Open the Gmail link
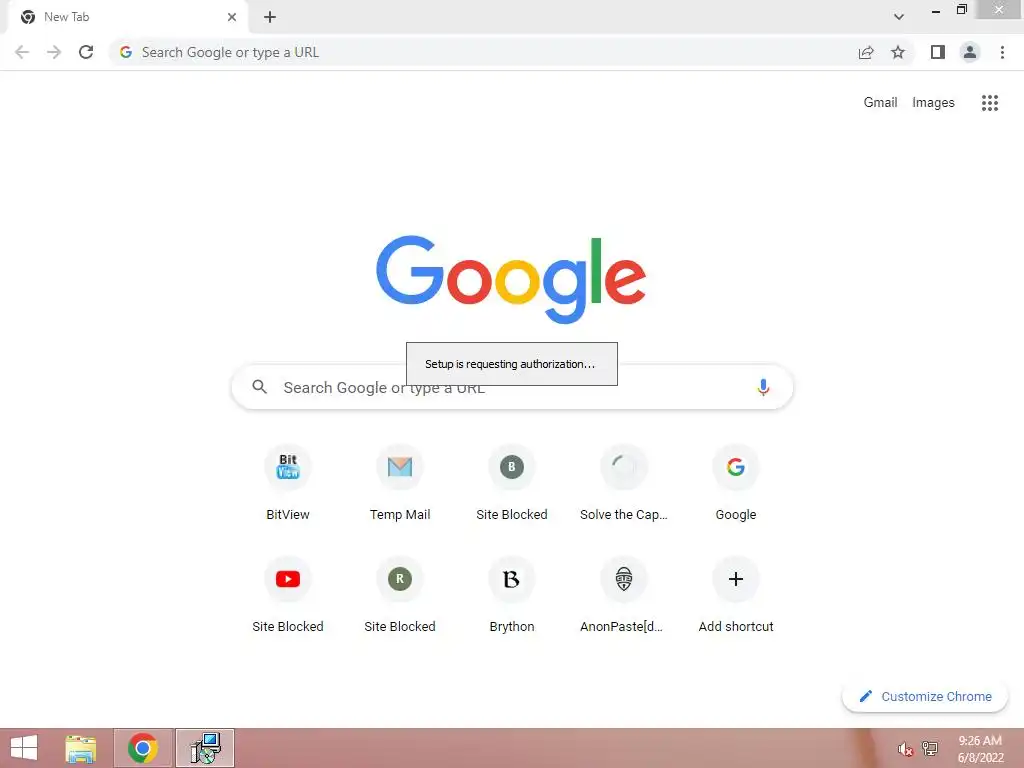 pyautogui.click(x=880, y=103)
